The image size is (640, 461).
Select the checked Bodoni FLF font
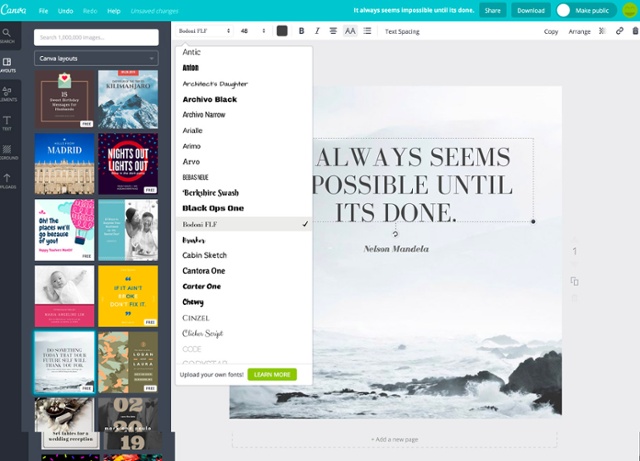click(244, 224)
